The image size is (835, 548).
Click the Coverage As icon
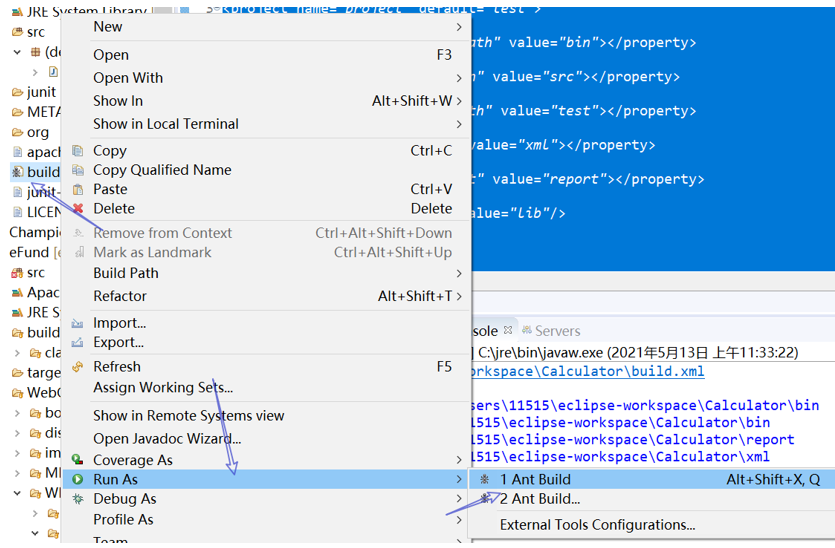point(78,460)
